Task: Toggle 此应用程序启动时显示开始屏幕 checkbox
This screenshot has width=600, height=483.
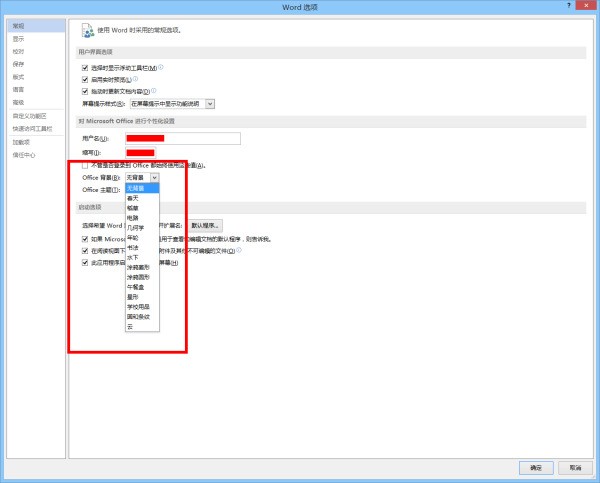Action: coord(85,263)
